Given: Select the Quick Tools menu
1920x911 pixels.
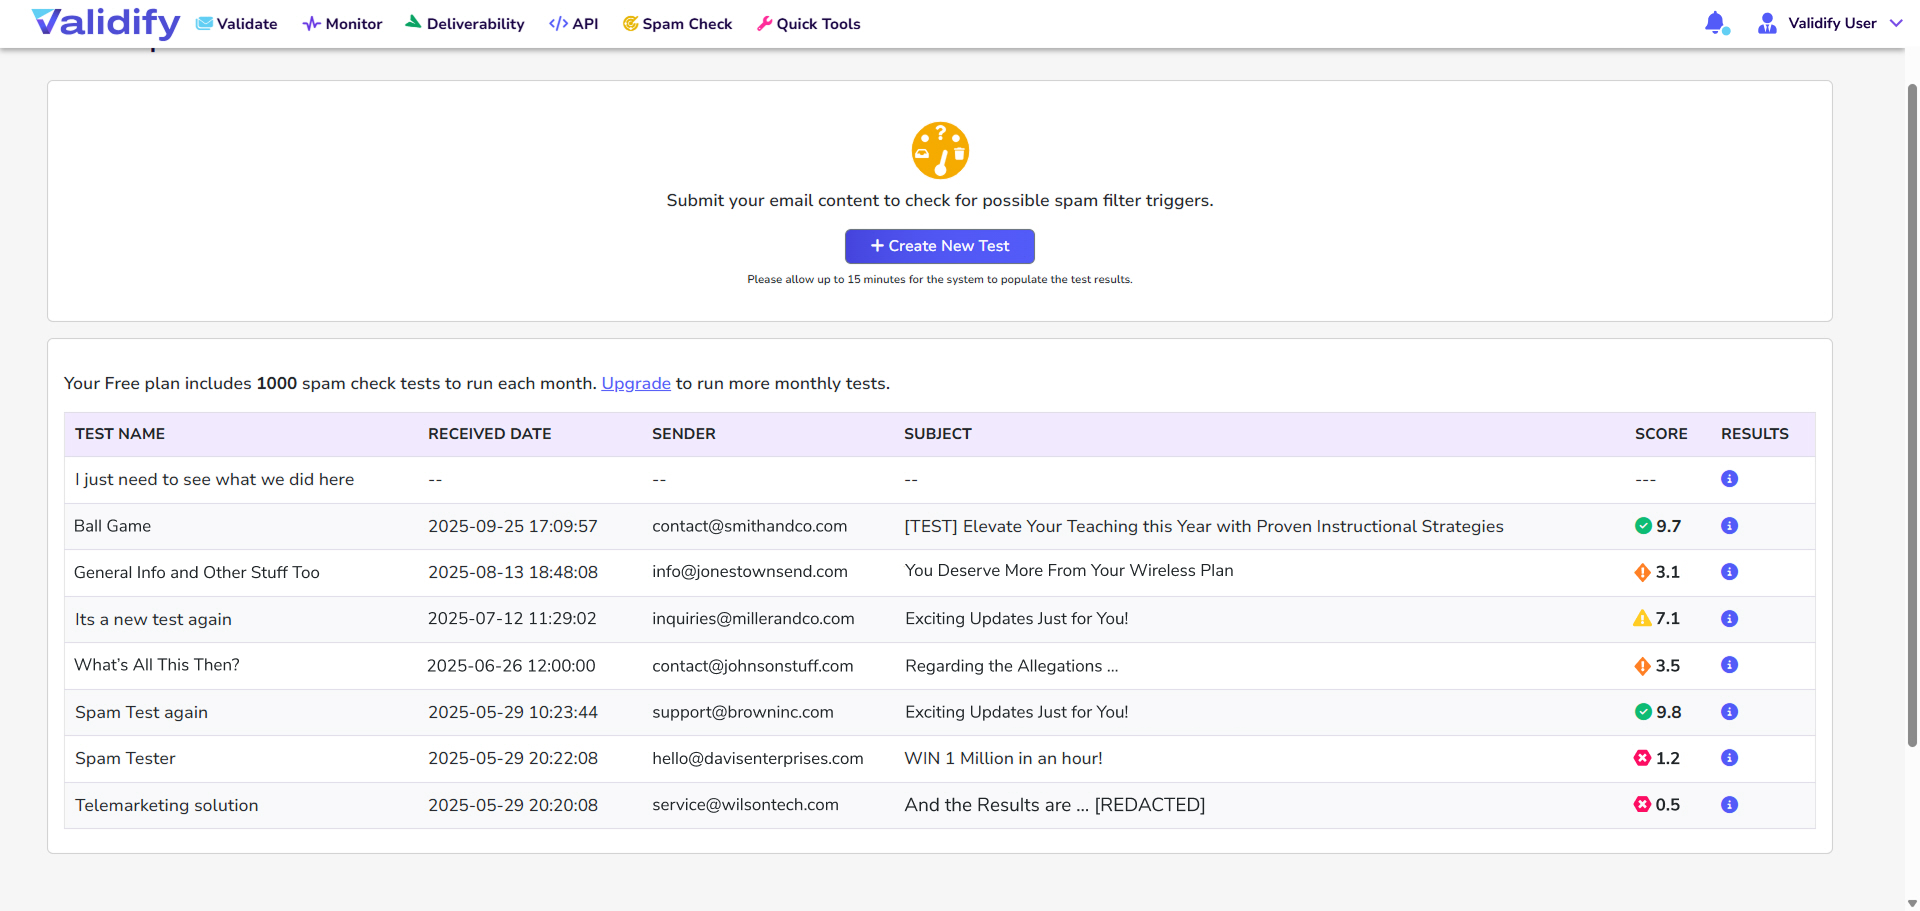Looking at the screenshot, I should (809, 24).
